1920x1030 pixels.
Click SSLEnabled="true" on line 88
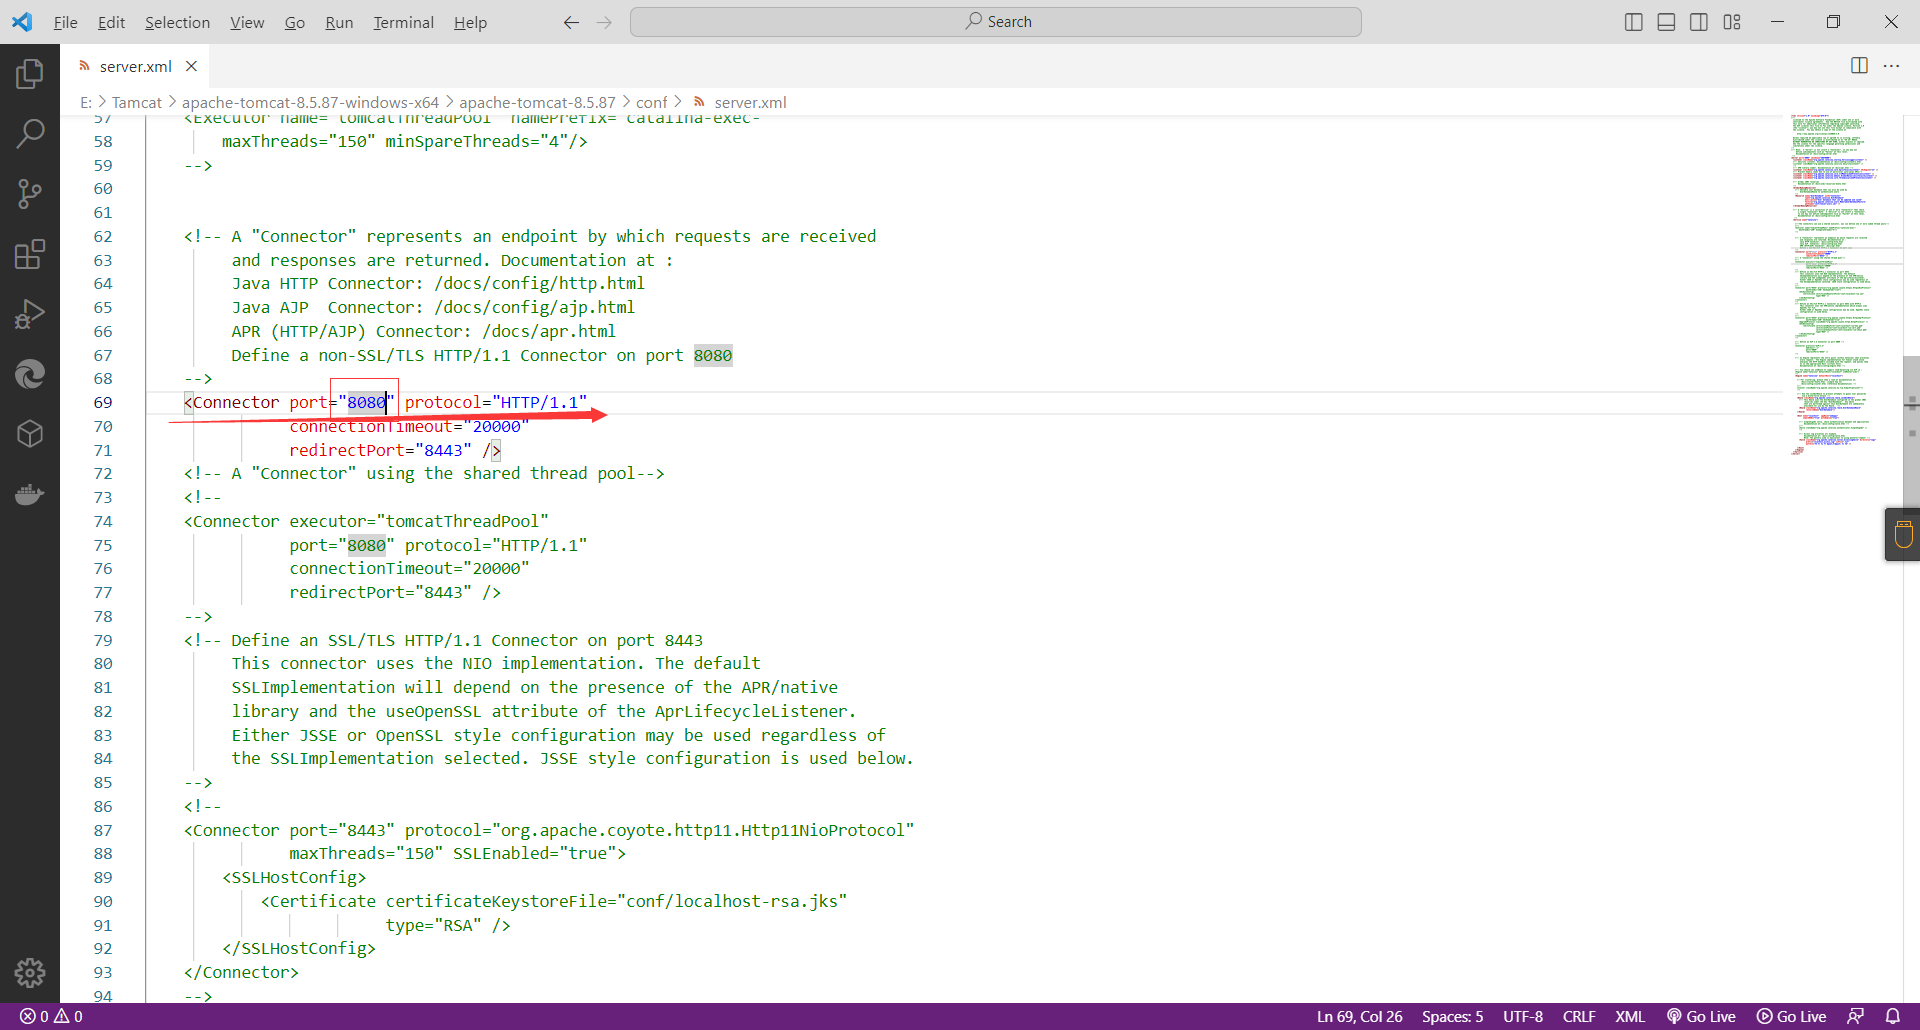point(535,853)
